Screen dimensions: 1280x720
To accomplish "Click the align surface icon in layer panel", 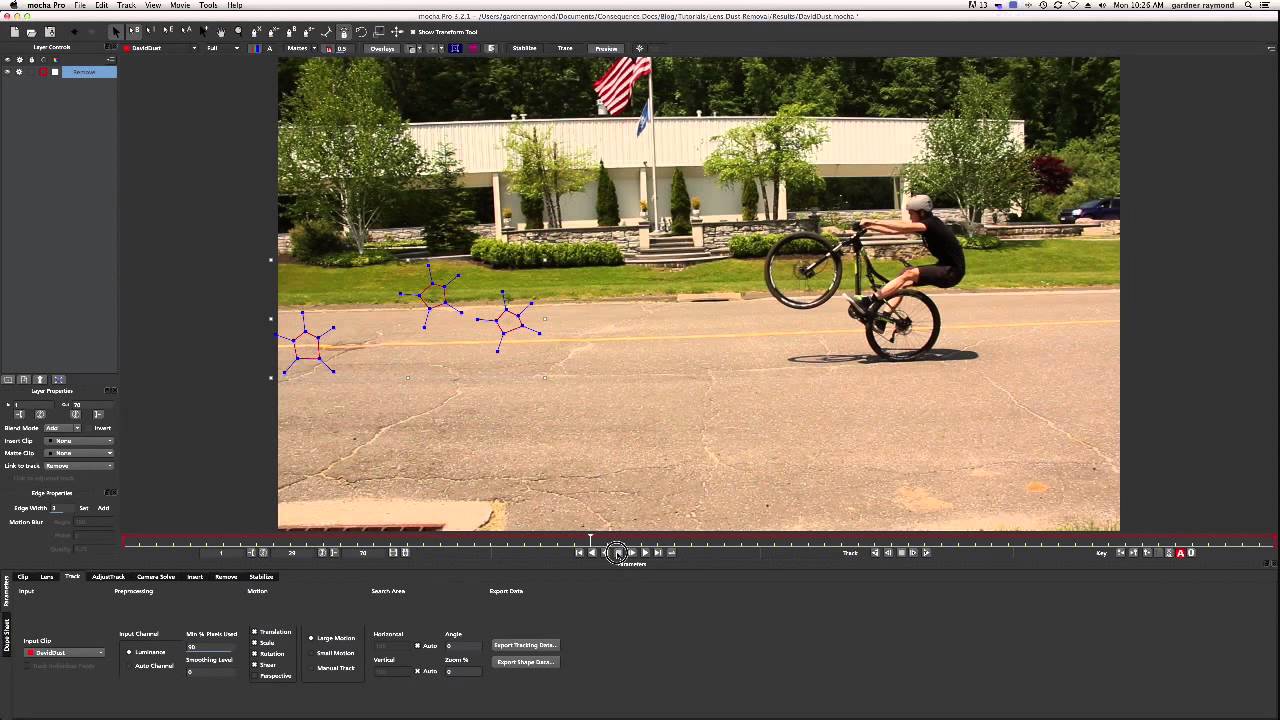I will click(x=58, y=379).
